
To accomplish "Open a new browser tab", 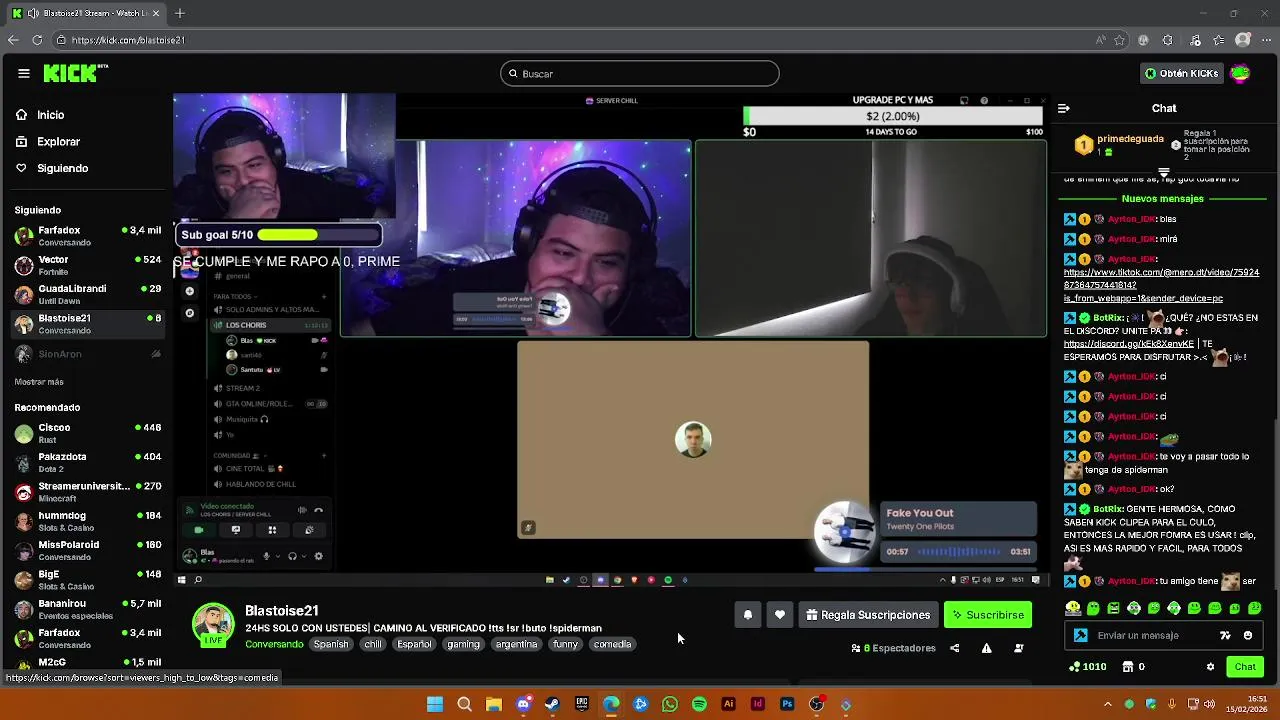I will click(x=180, y=13).
